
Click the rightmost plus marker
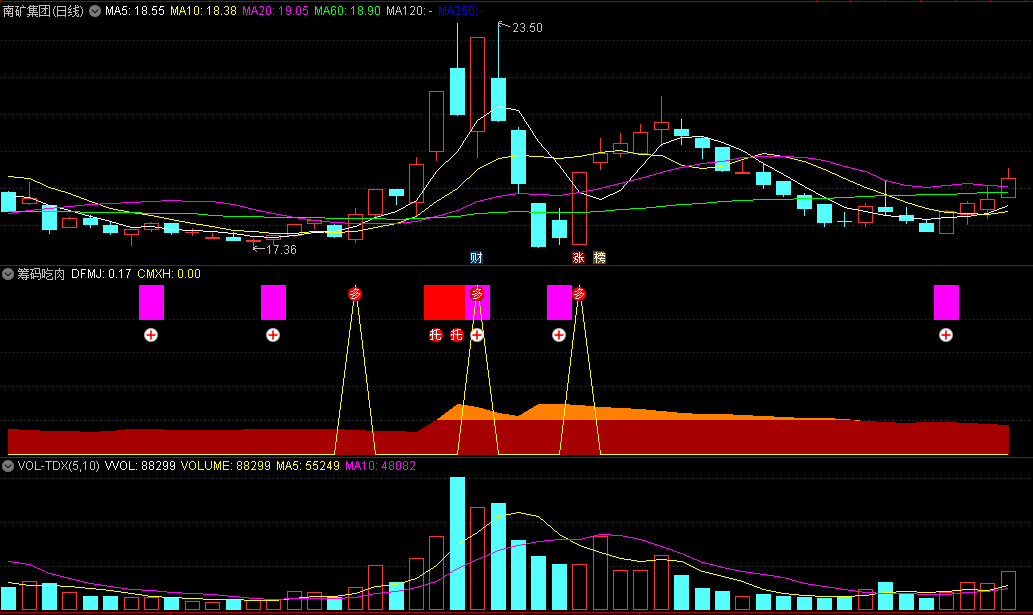click(x=946, y=335)
